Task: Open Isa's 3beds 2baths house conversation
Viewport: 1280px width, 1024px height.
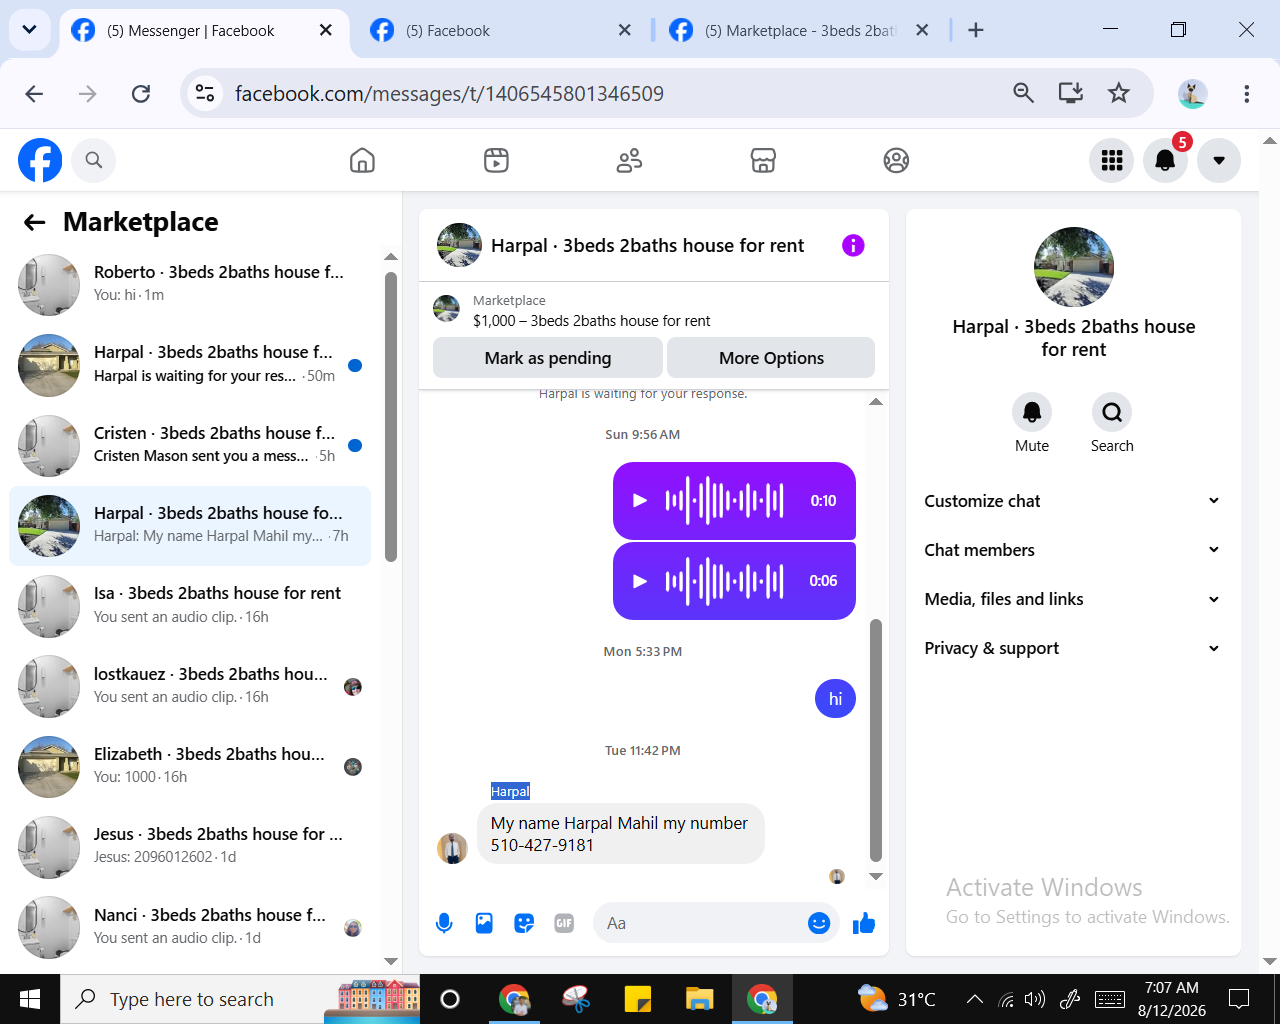Action: coord(190,606)
